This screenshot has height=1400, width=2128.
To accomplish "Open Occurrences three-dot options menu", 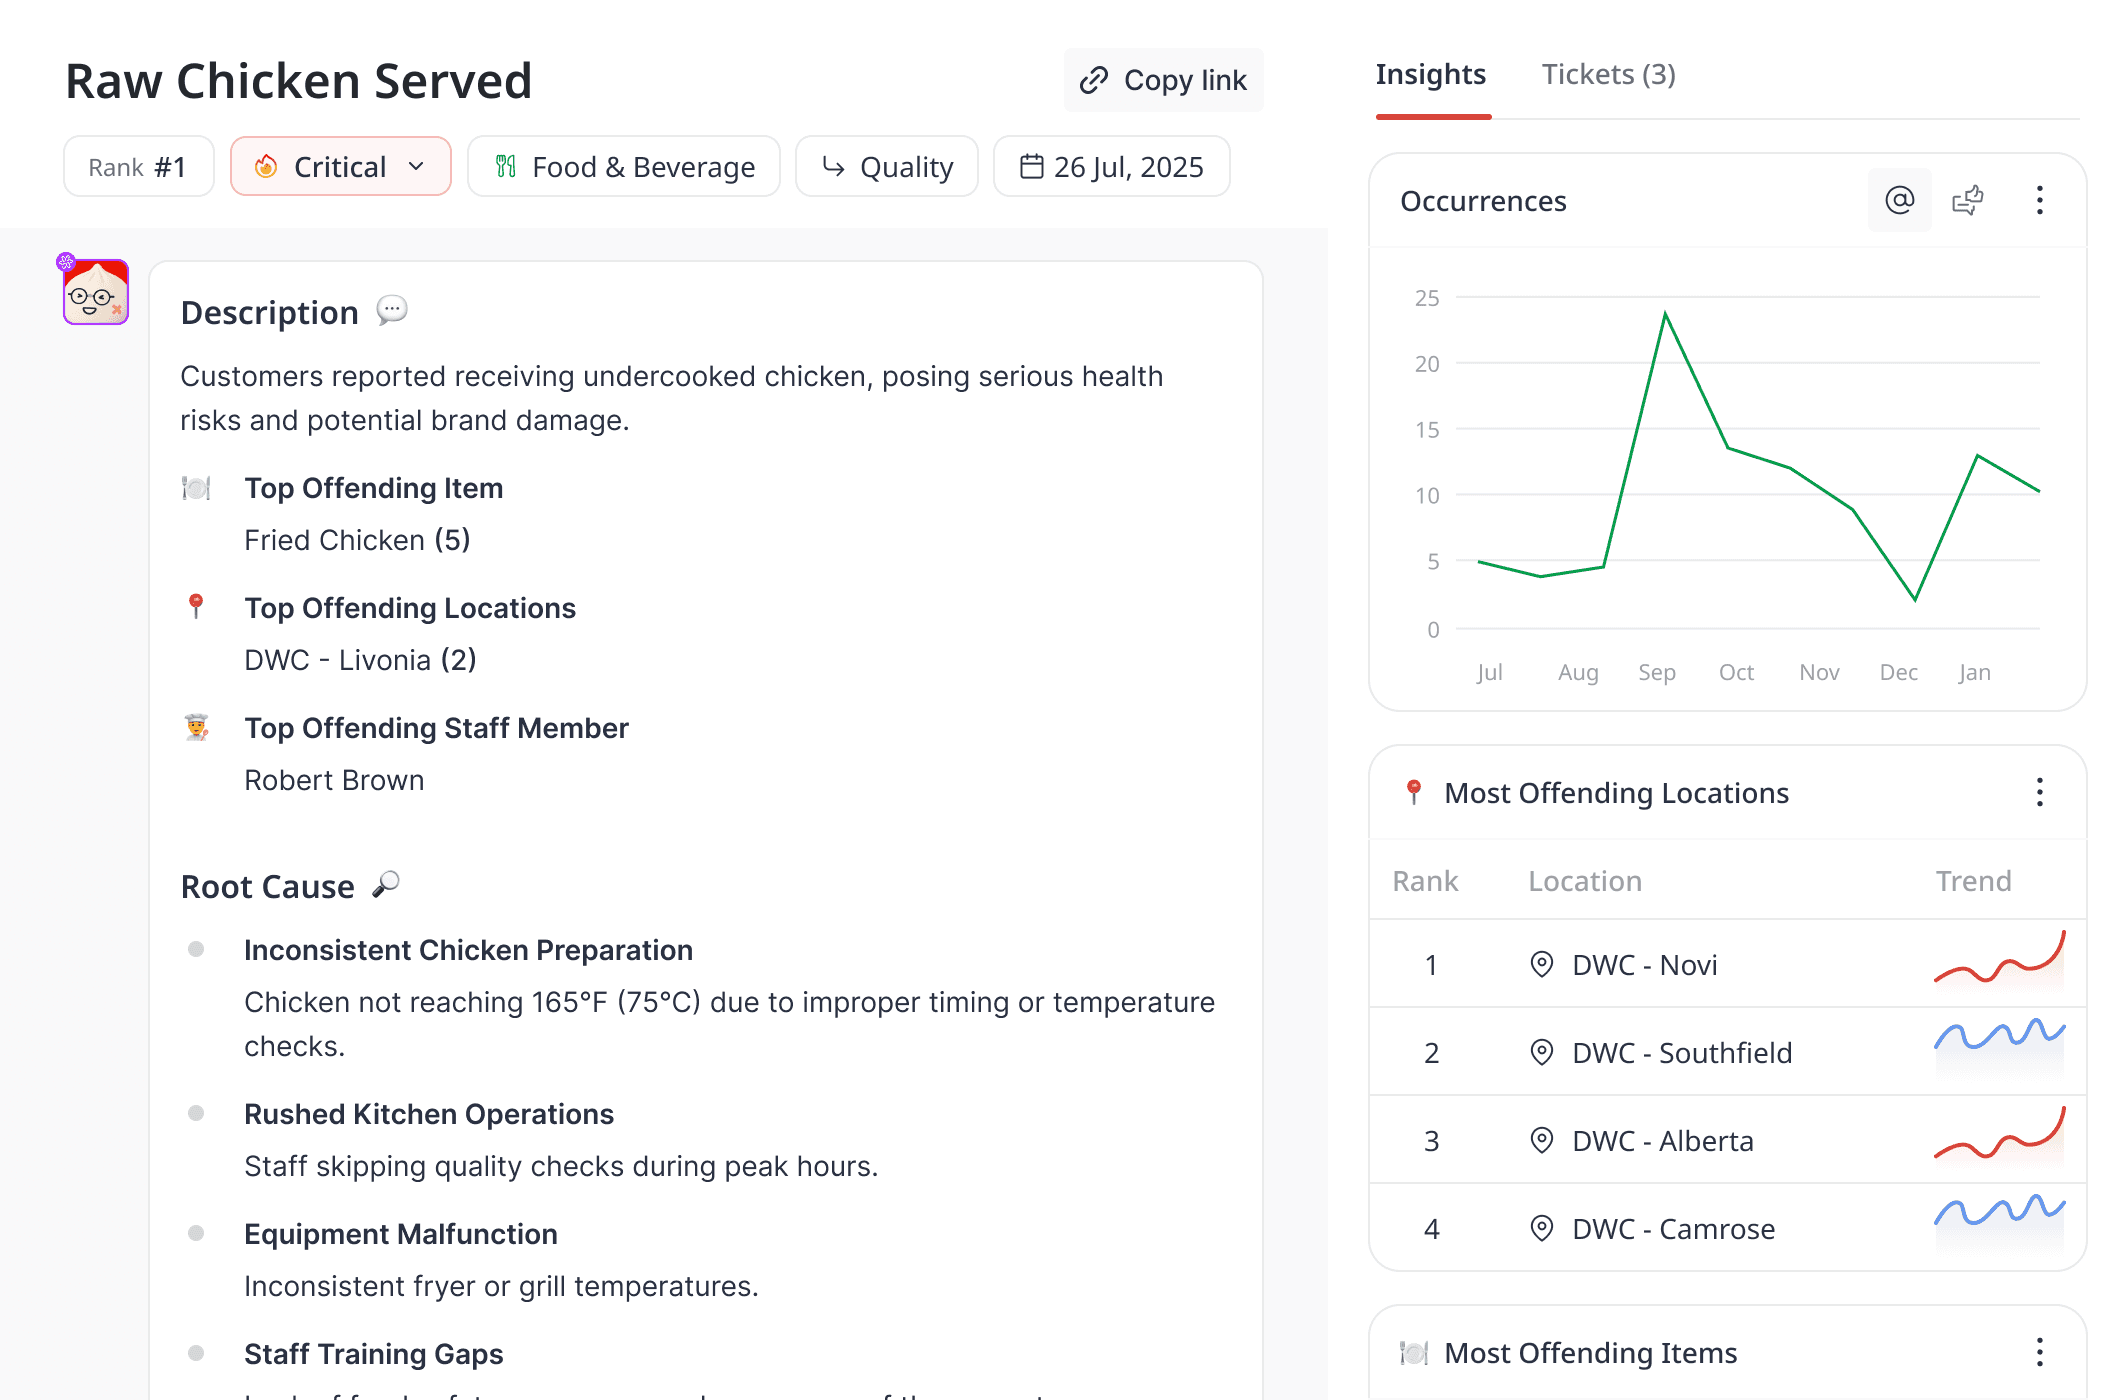I will 2039,200.
